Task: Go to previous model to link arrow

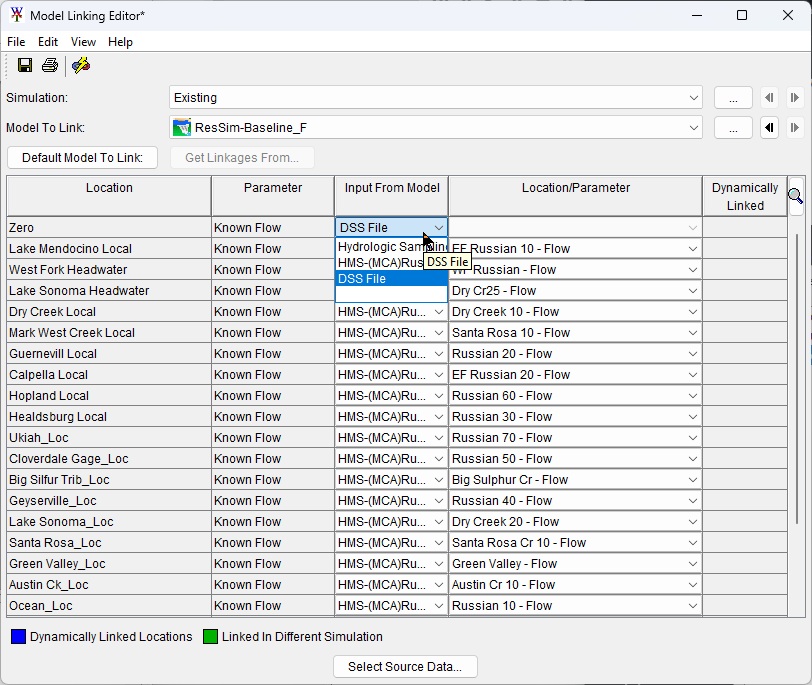Action: pos(770,128)
